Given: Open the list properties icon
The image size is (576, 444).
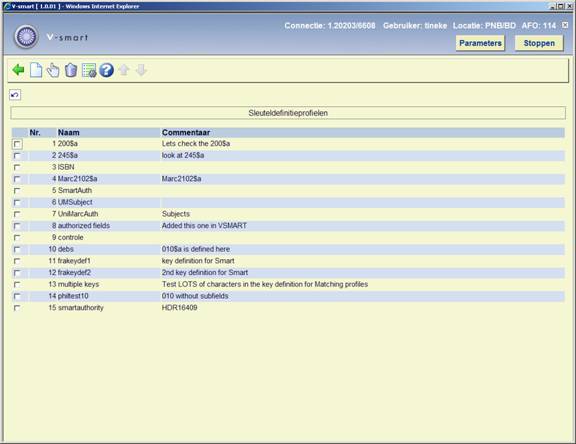Looking at the screenshot, I should 89,70.
